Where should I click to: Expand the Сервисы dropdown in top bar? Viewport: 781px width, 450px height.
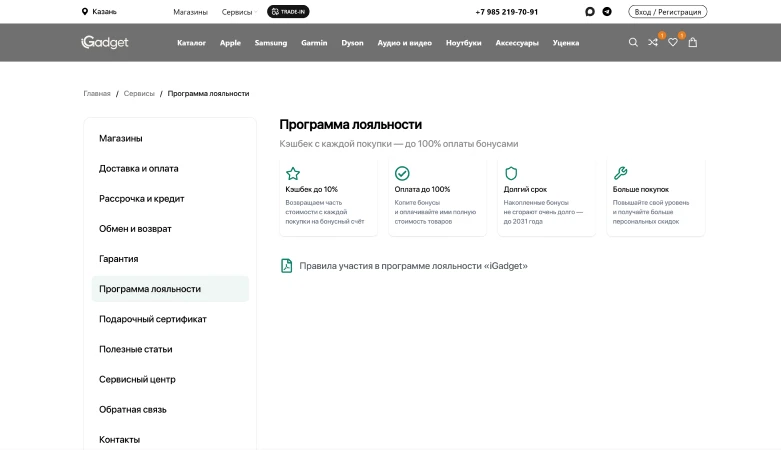point(239,12)
